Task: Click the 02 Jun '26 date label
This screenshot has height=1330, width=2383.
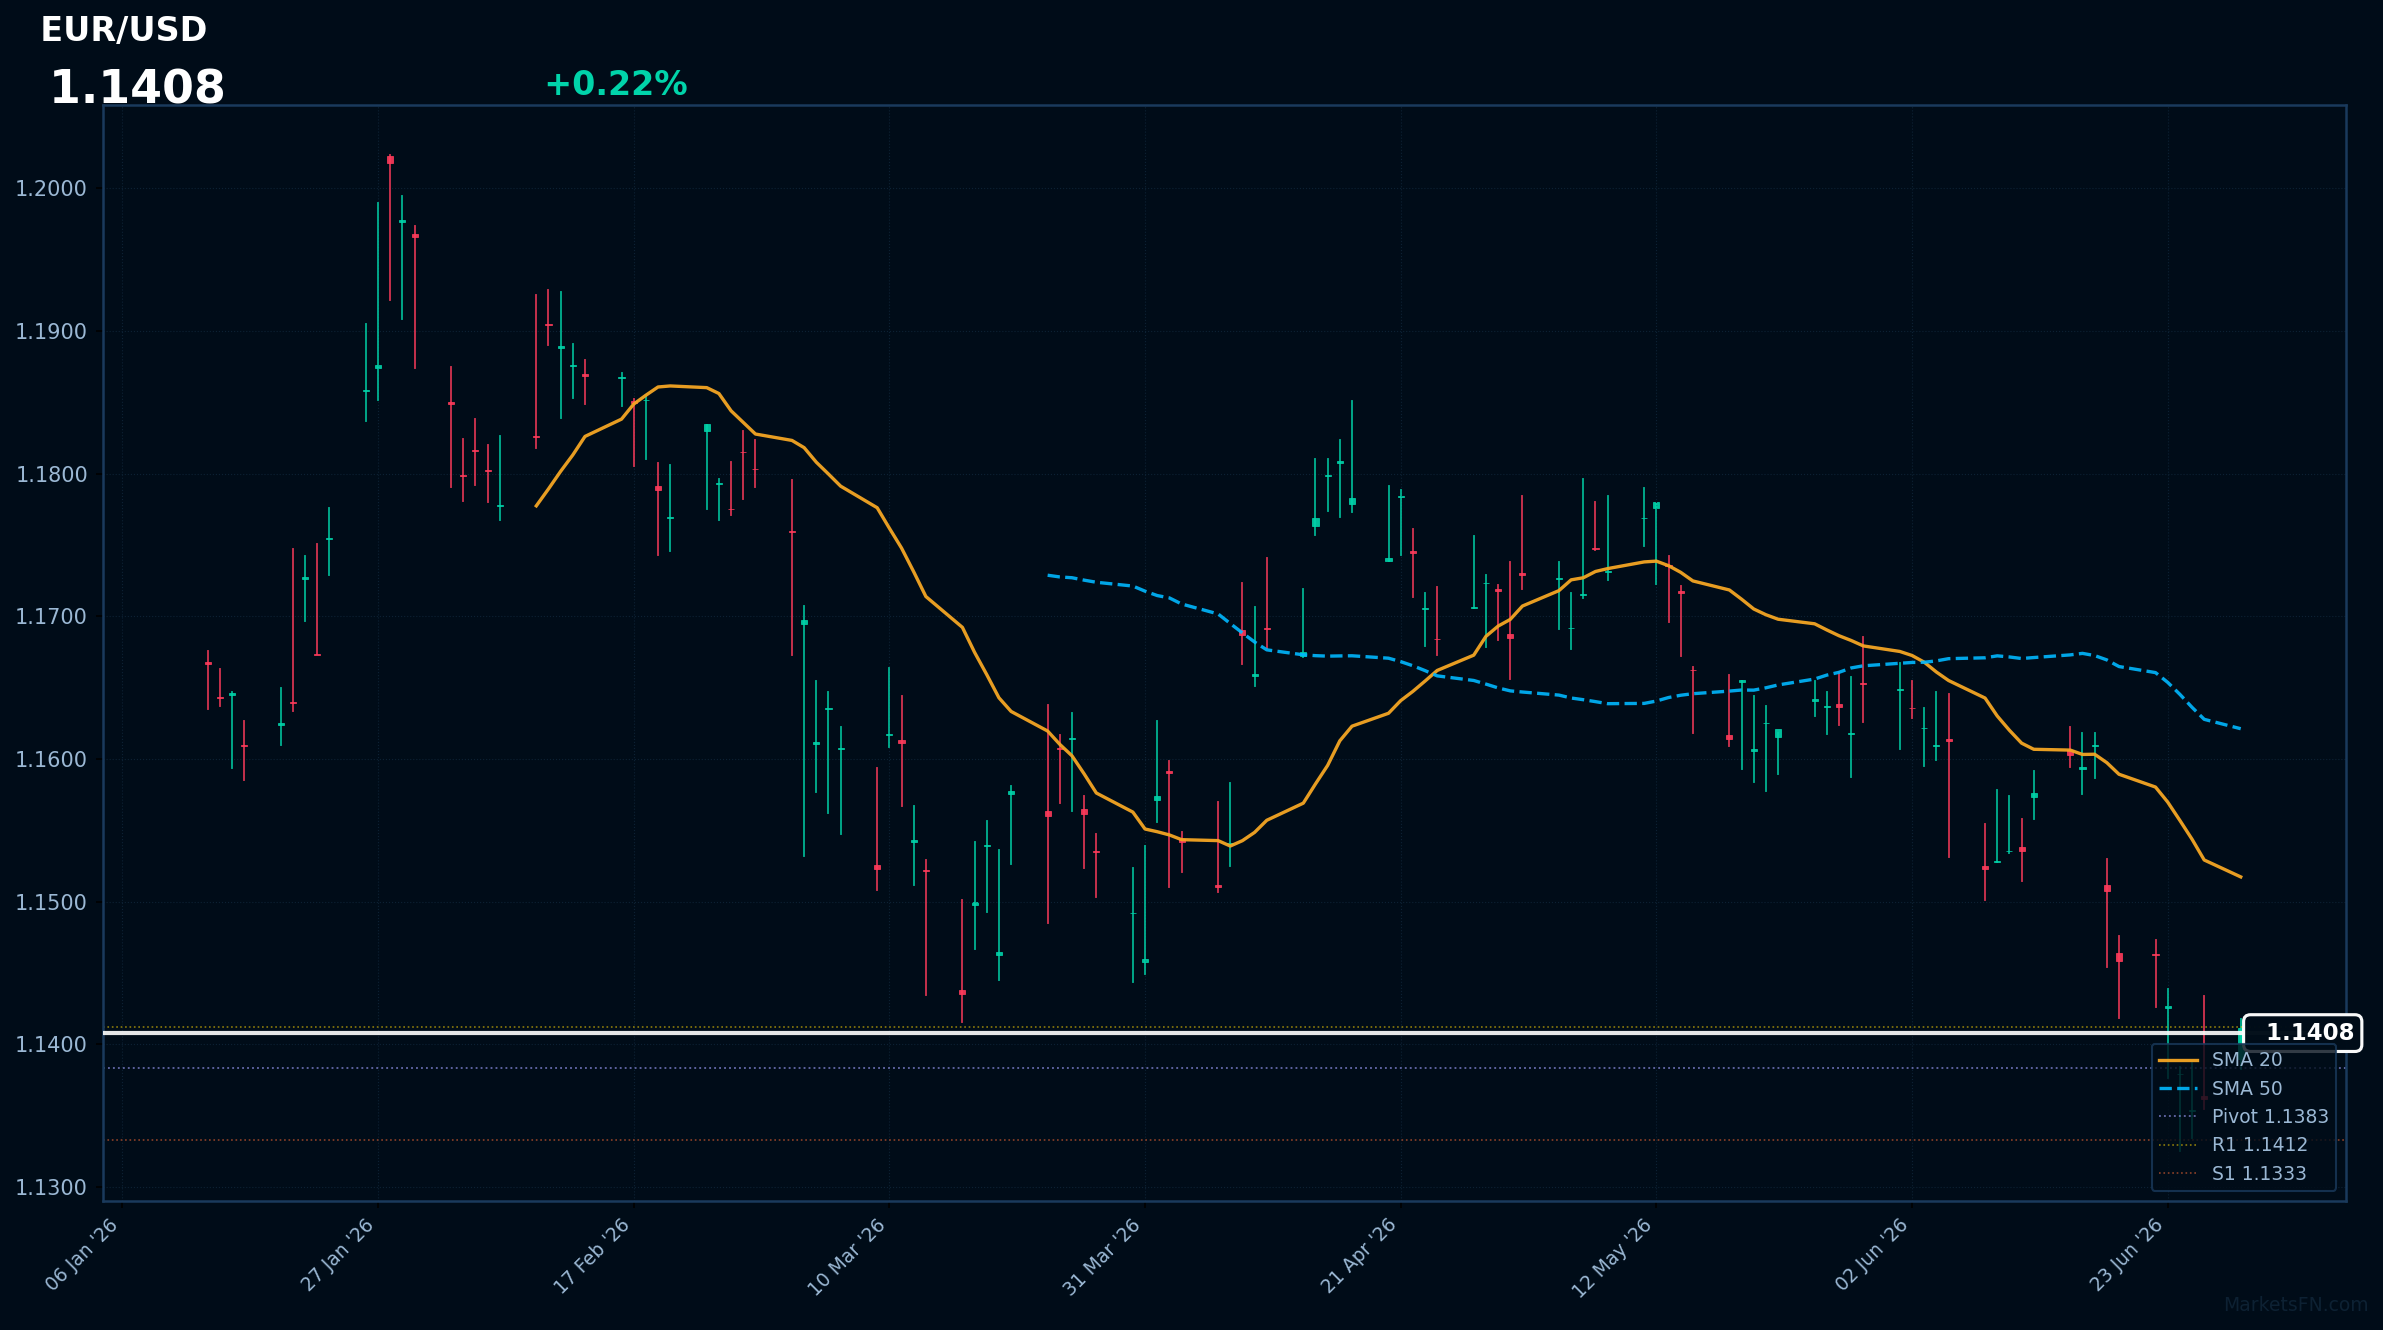Action: (x=1872, y=1253)
